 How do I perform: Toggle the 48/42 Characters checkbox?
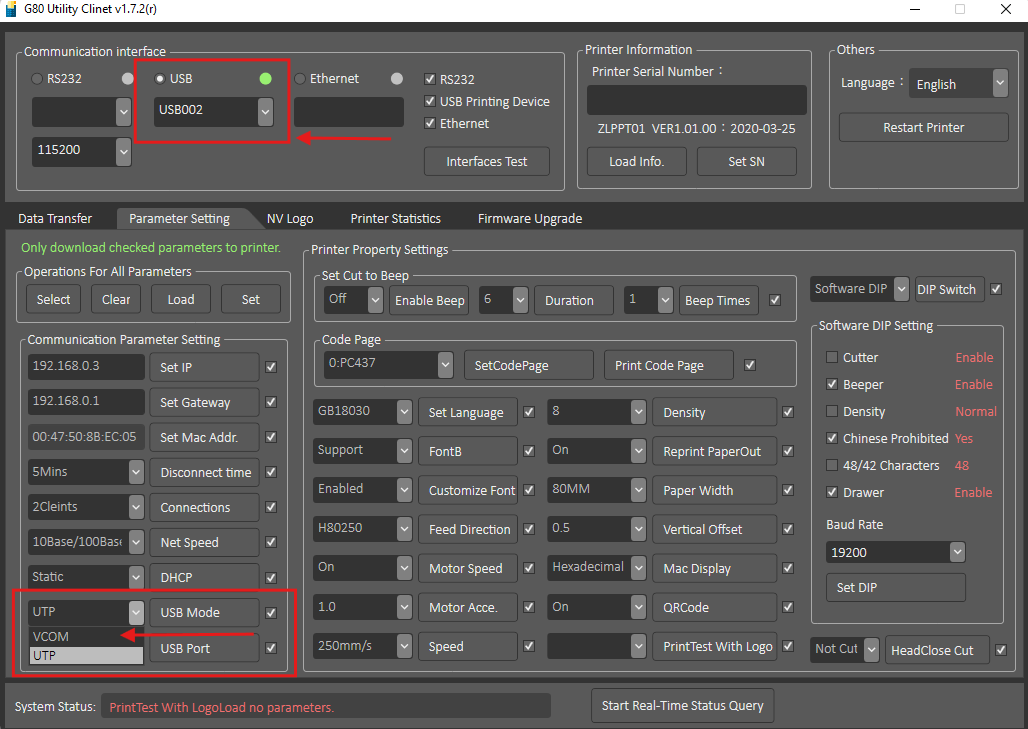(x=832, y=465)
